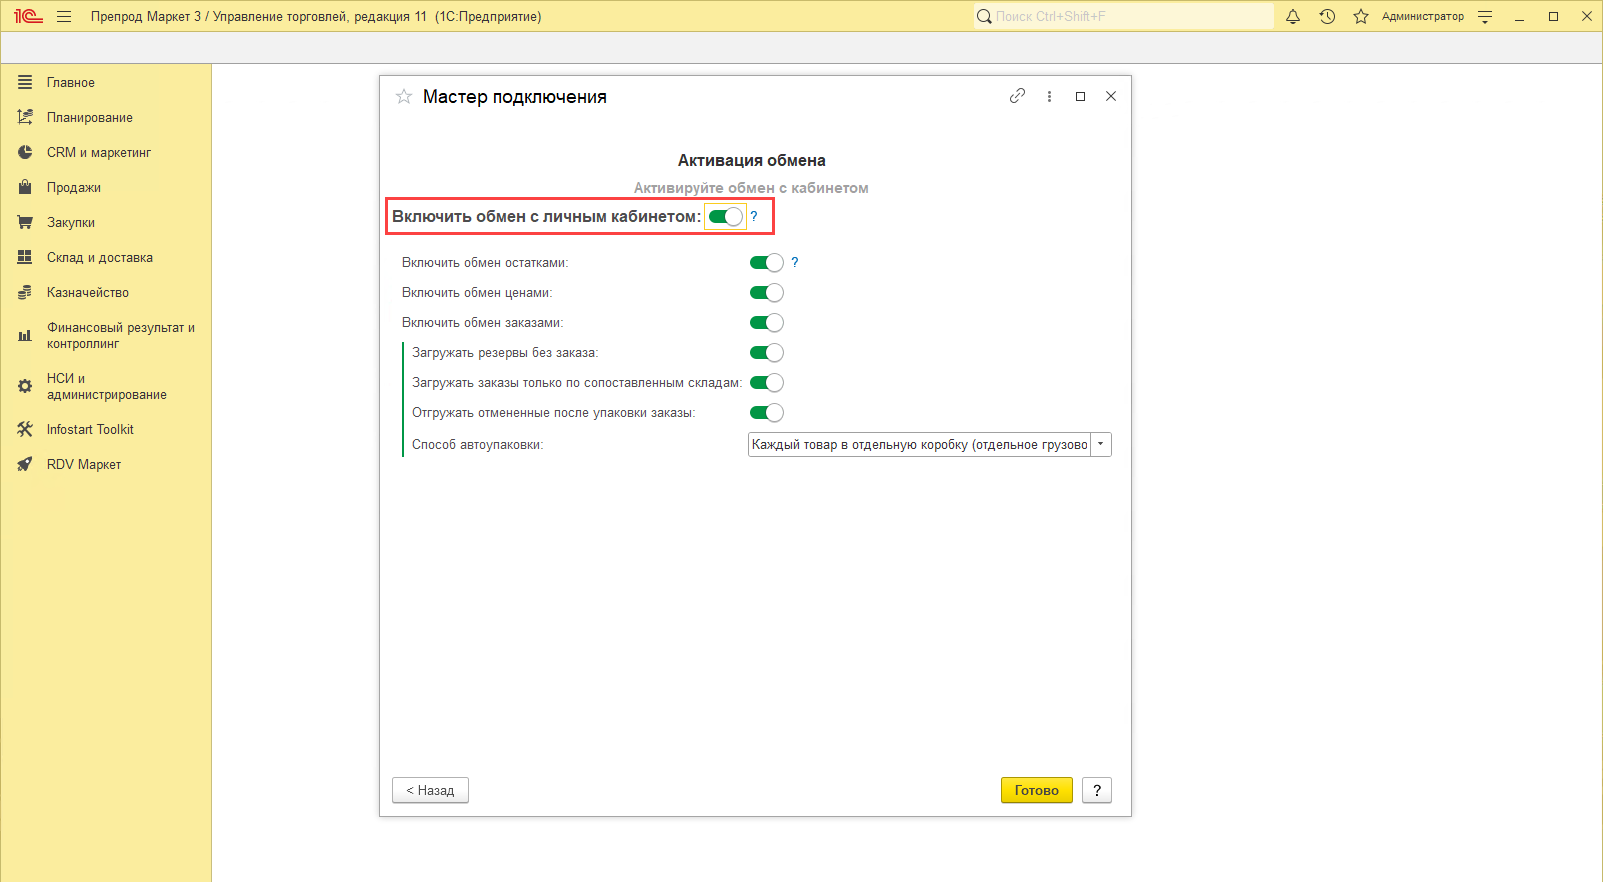Turn off Загружать резервы без заказа
The image size is (1603, 882).
click(766, 353)
